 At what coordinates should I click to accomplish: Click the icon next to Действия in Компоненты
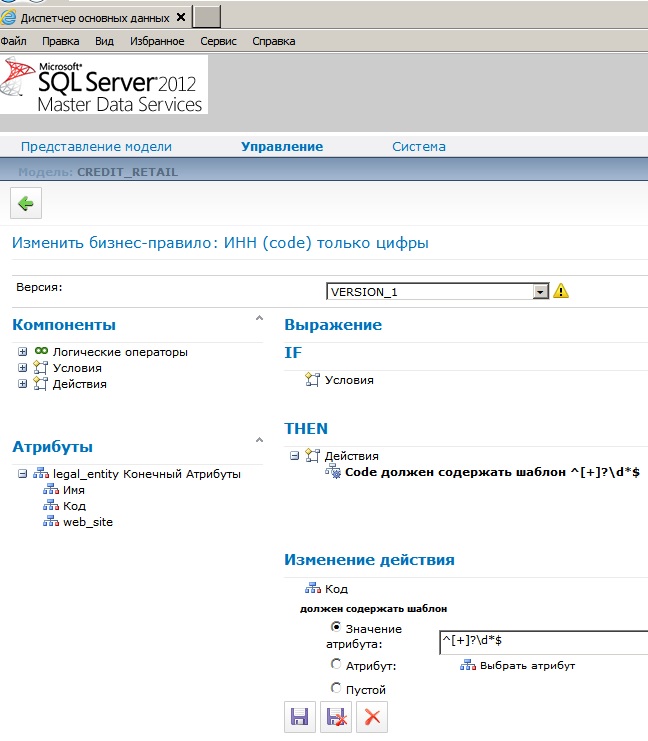[x=41, y=384]
